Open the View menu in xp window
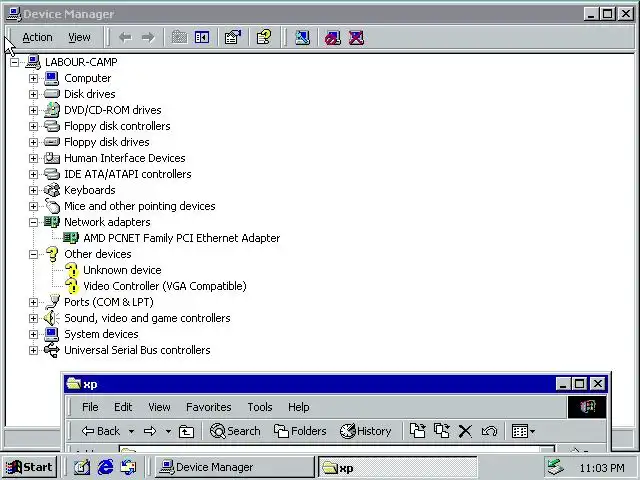The image size is (640, 480). [159, 407]
